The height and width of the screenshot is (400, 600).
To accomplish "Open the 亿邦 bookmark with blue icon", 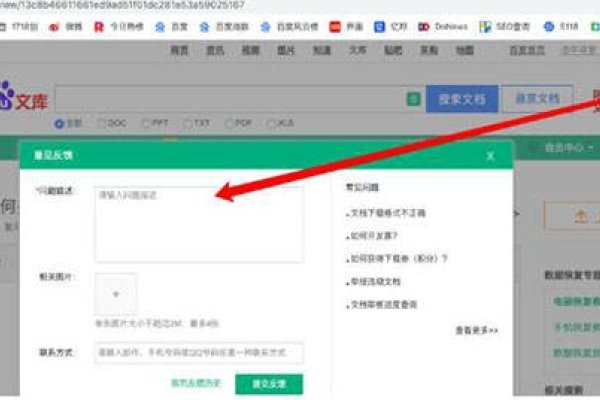I will tap(390, 27).
